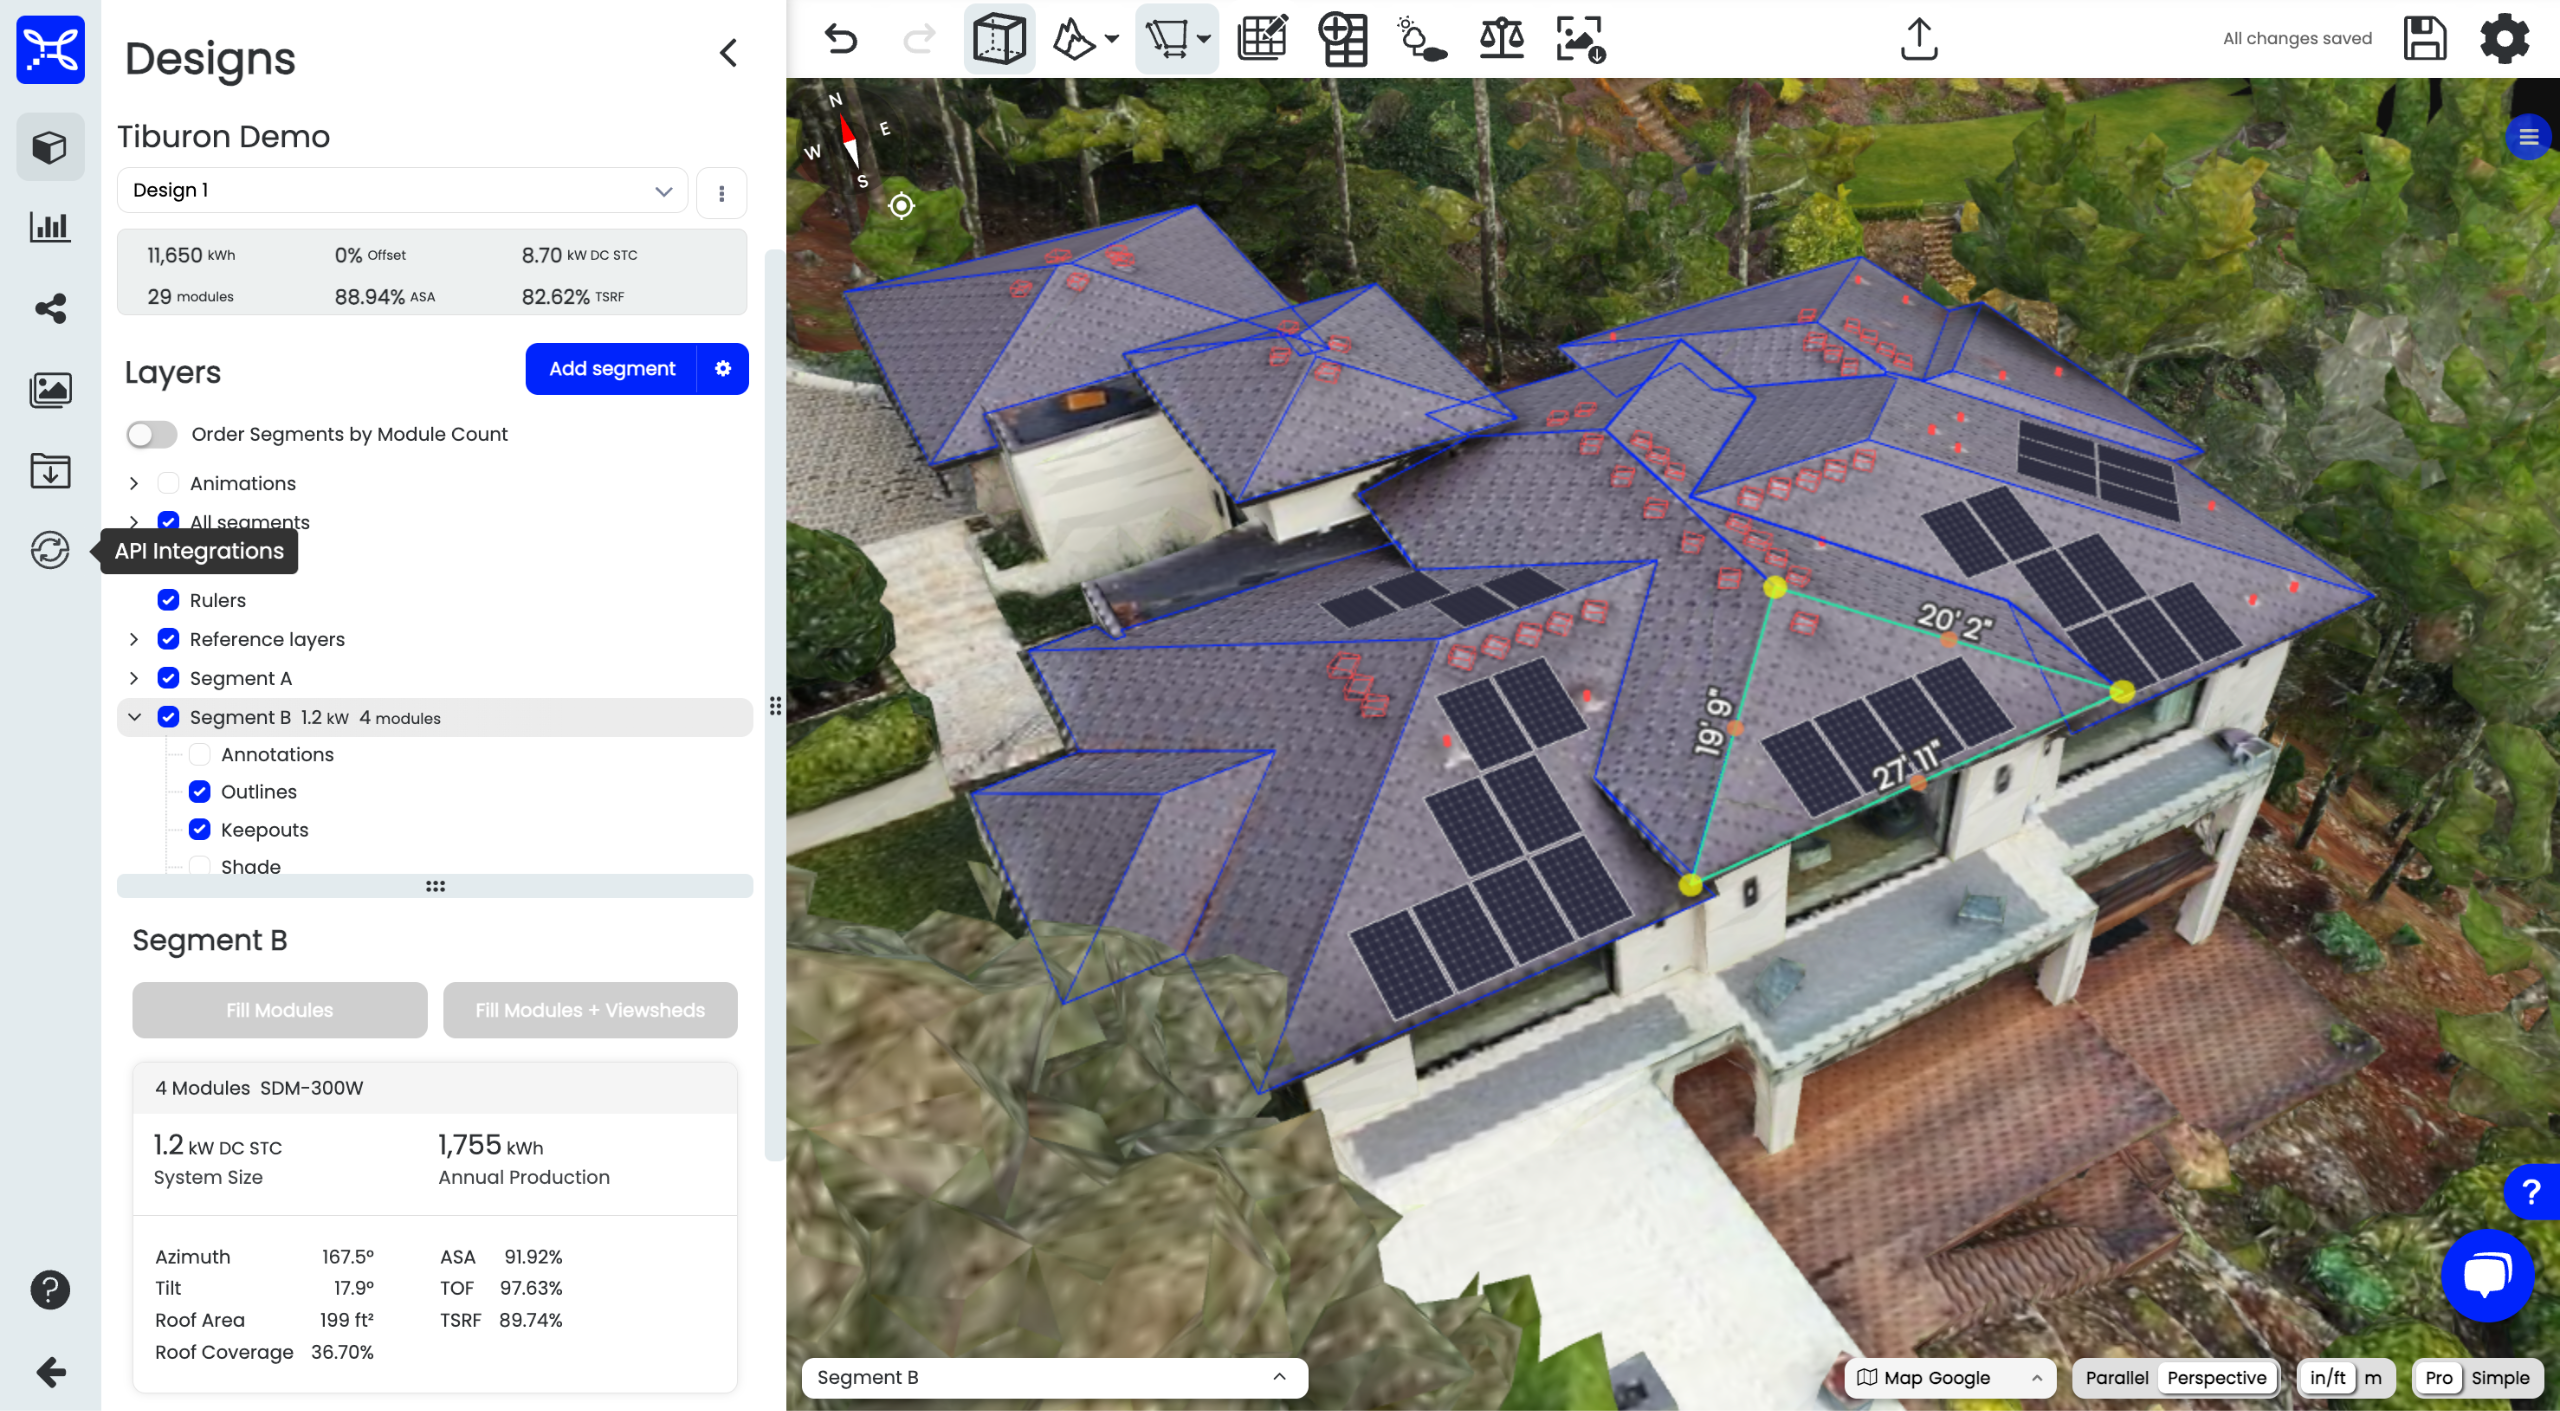
Task: Select the 3D cube view tool
Action: pos(998,39)
